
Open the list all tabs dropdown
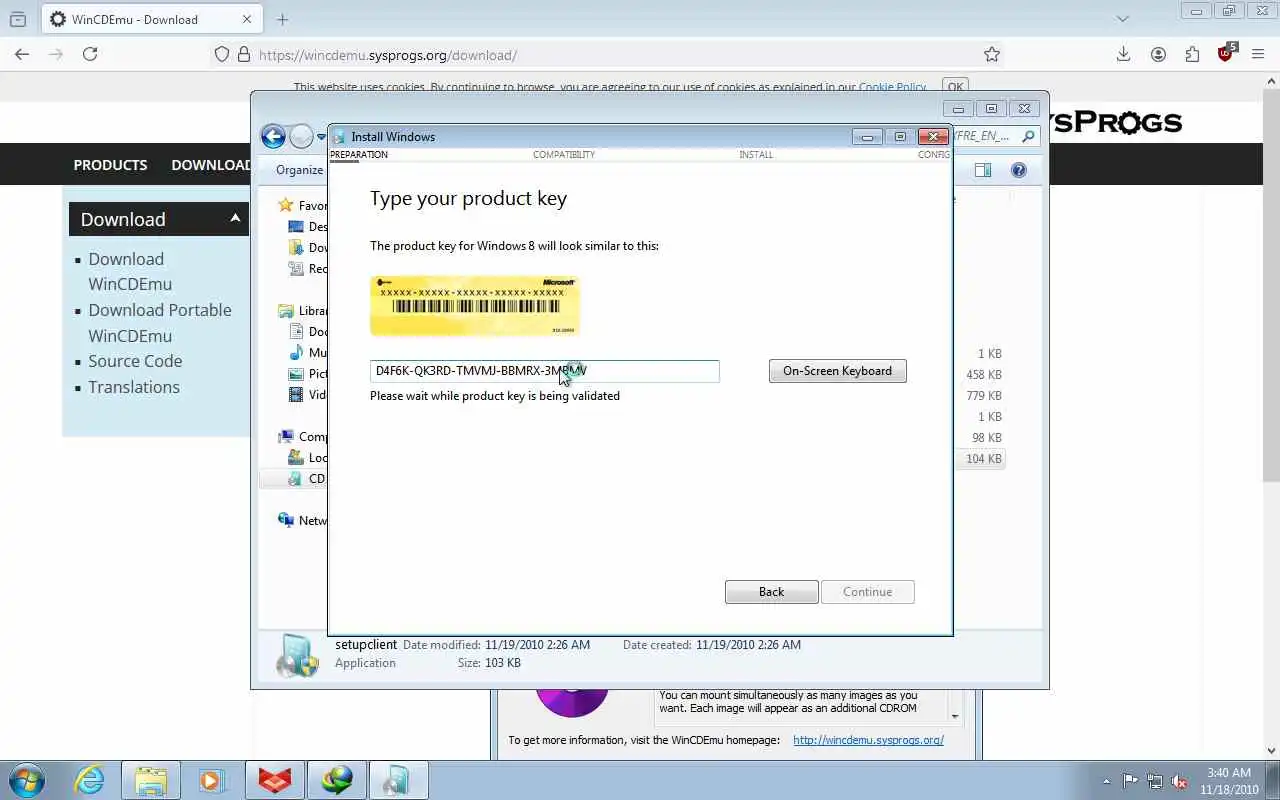[1122, 19]
